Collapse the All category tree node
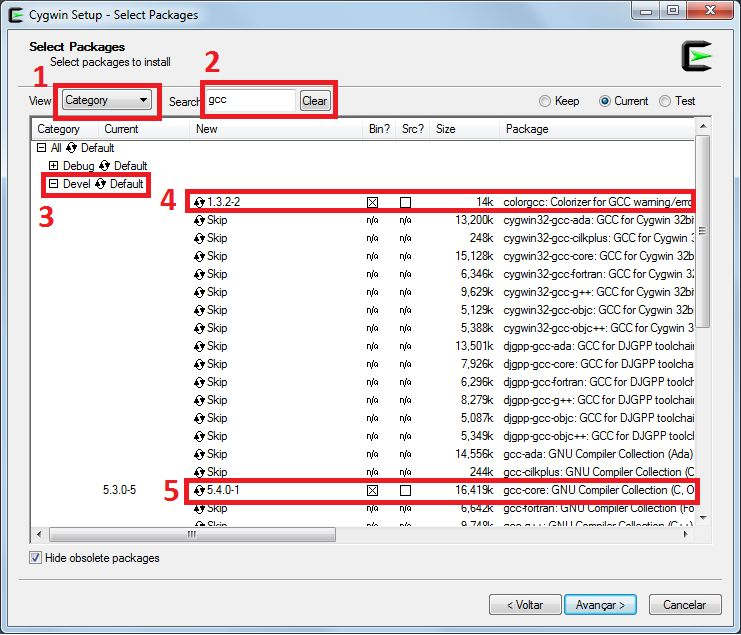Screen dimensions: 741x635 click(x=42, y=148)
